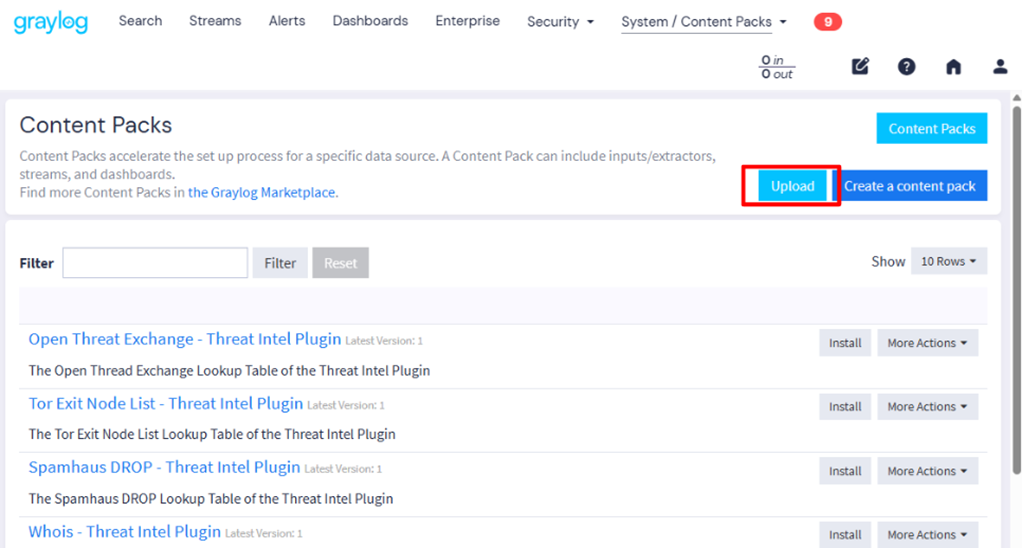Click the Reset button

pyautogui.click(x=340, y=263)
